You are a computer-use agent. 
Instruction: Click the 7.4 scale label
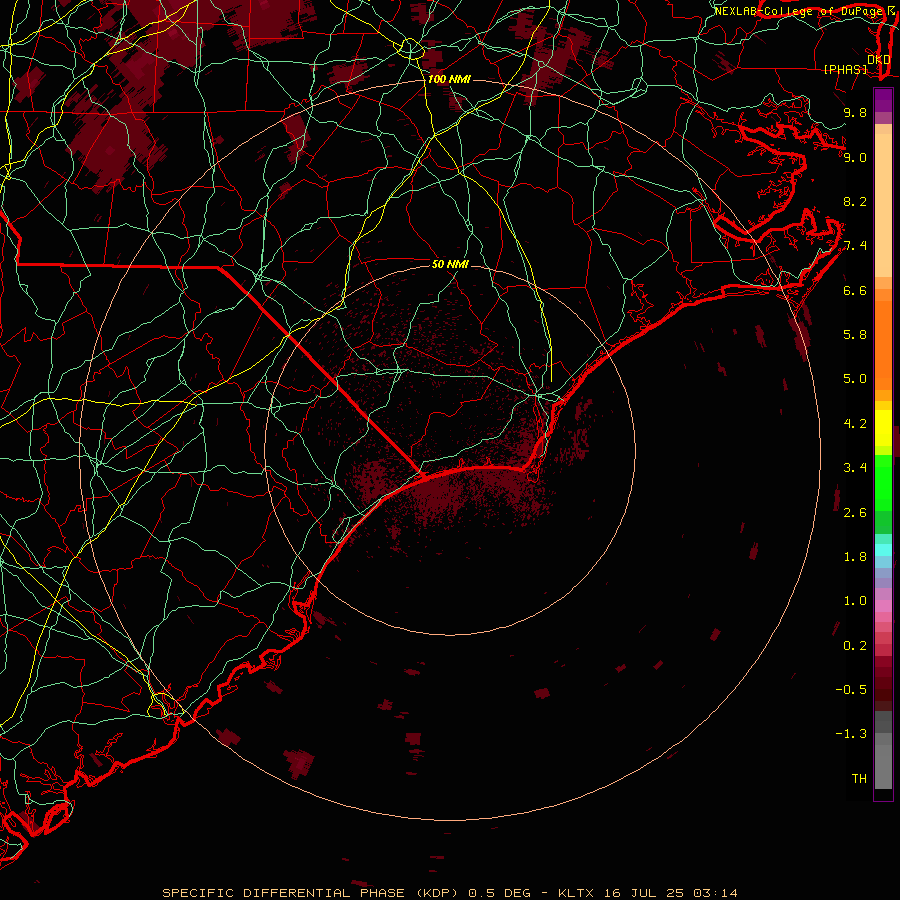[855, 246]
